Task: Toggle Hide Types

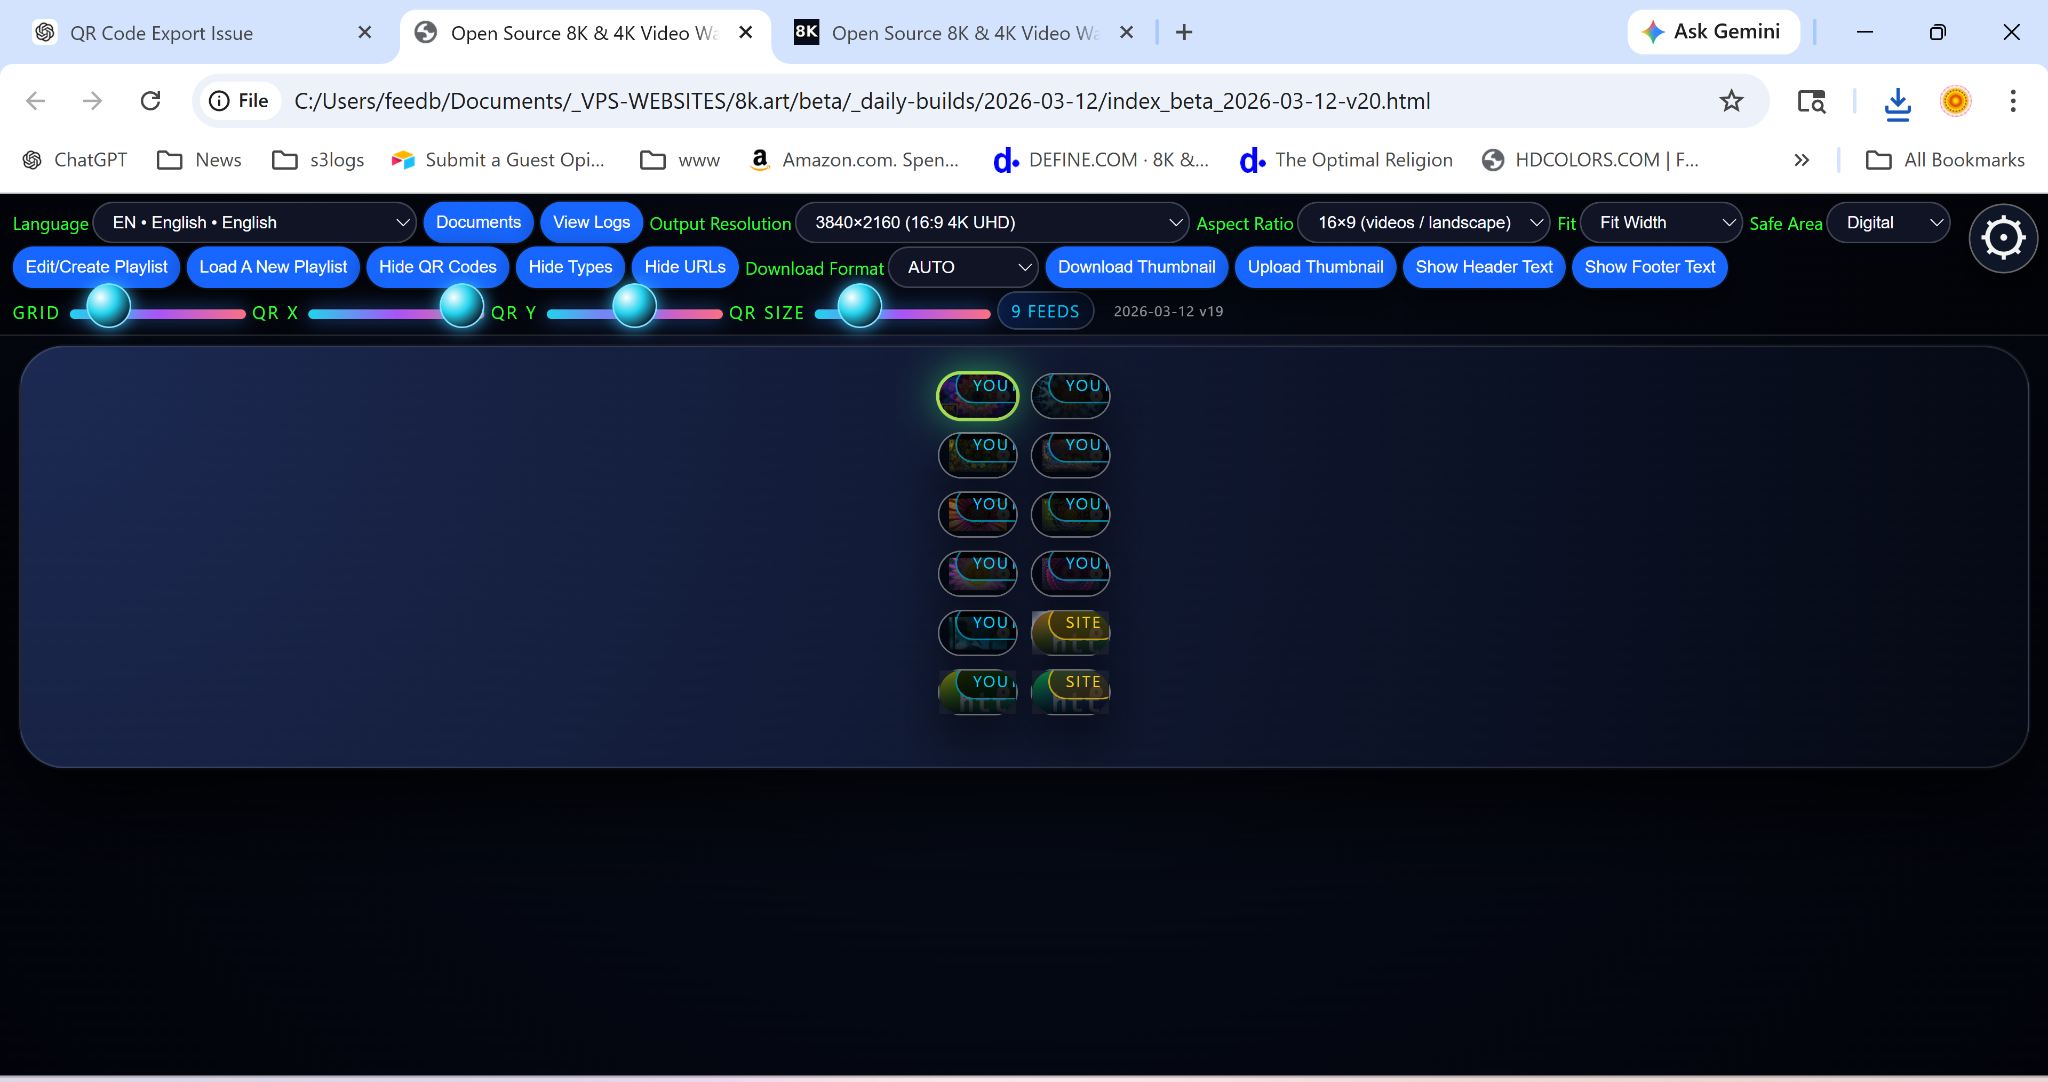Action: [570, 267]
